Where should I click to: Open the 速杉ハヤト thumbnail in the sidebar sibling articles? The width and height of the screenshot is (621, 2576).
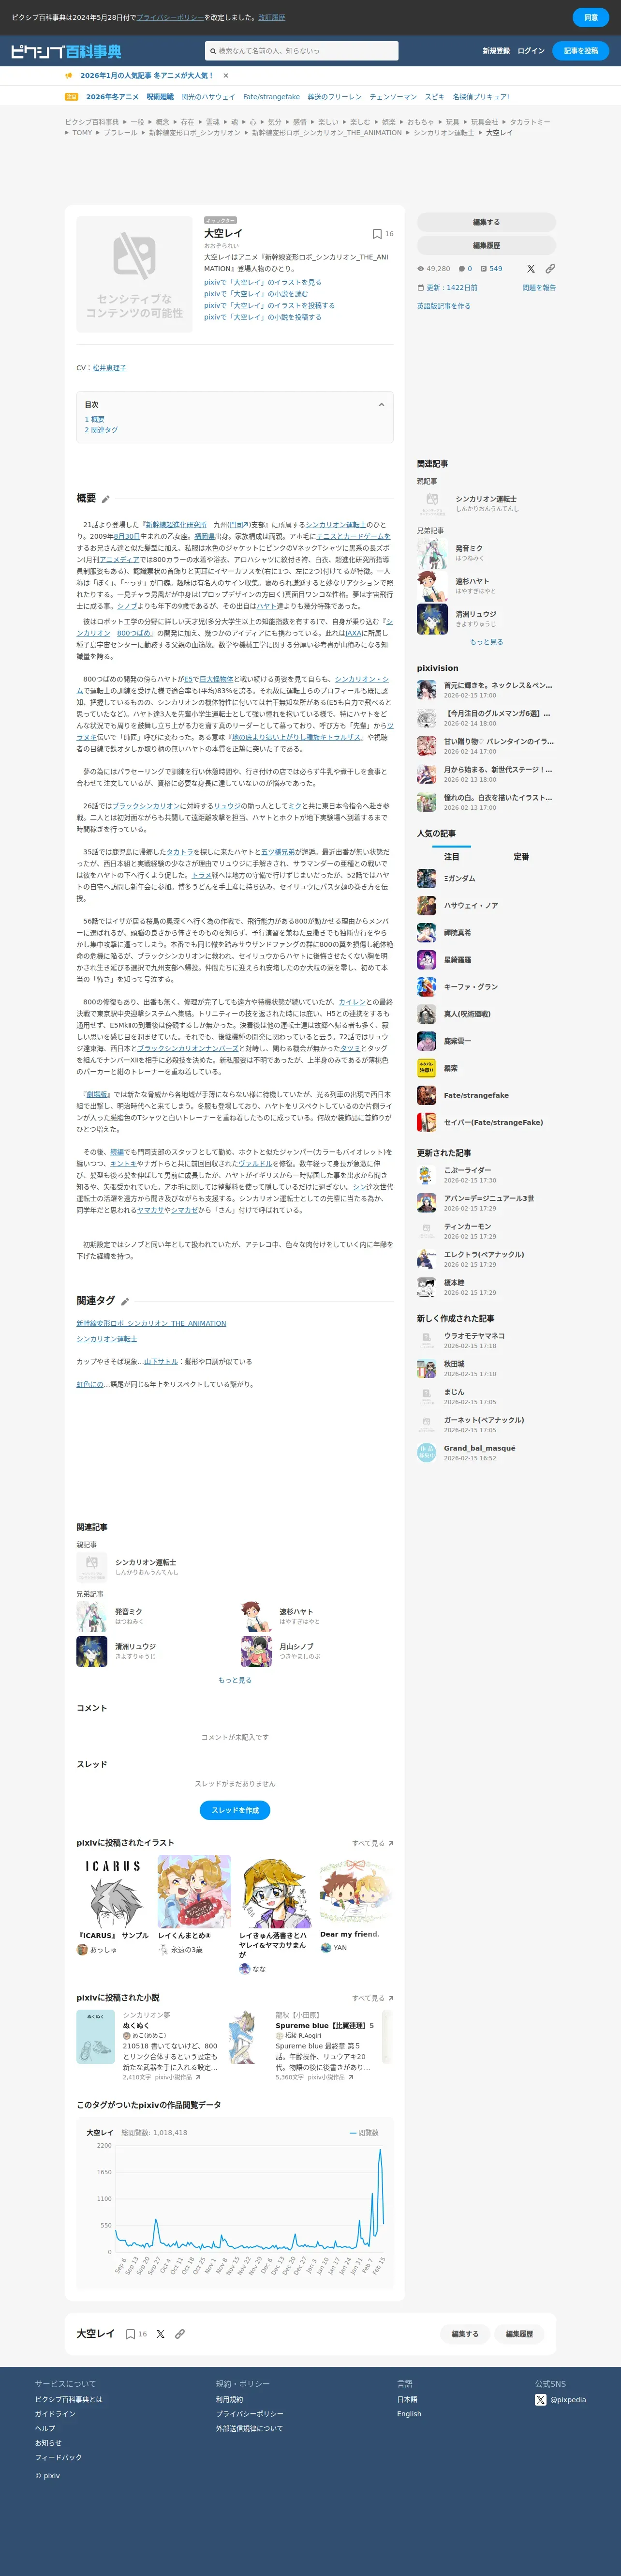(432, 586)
